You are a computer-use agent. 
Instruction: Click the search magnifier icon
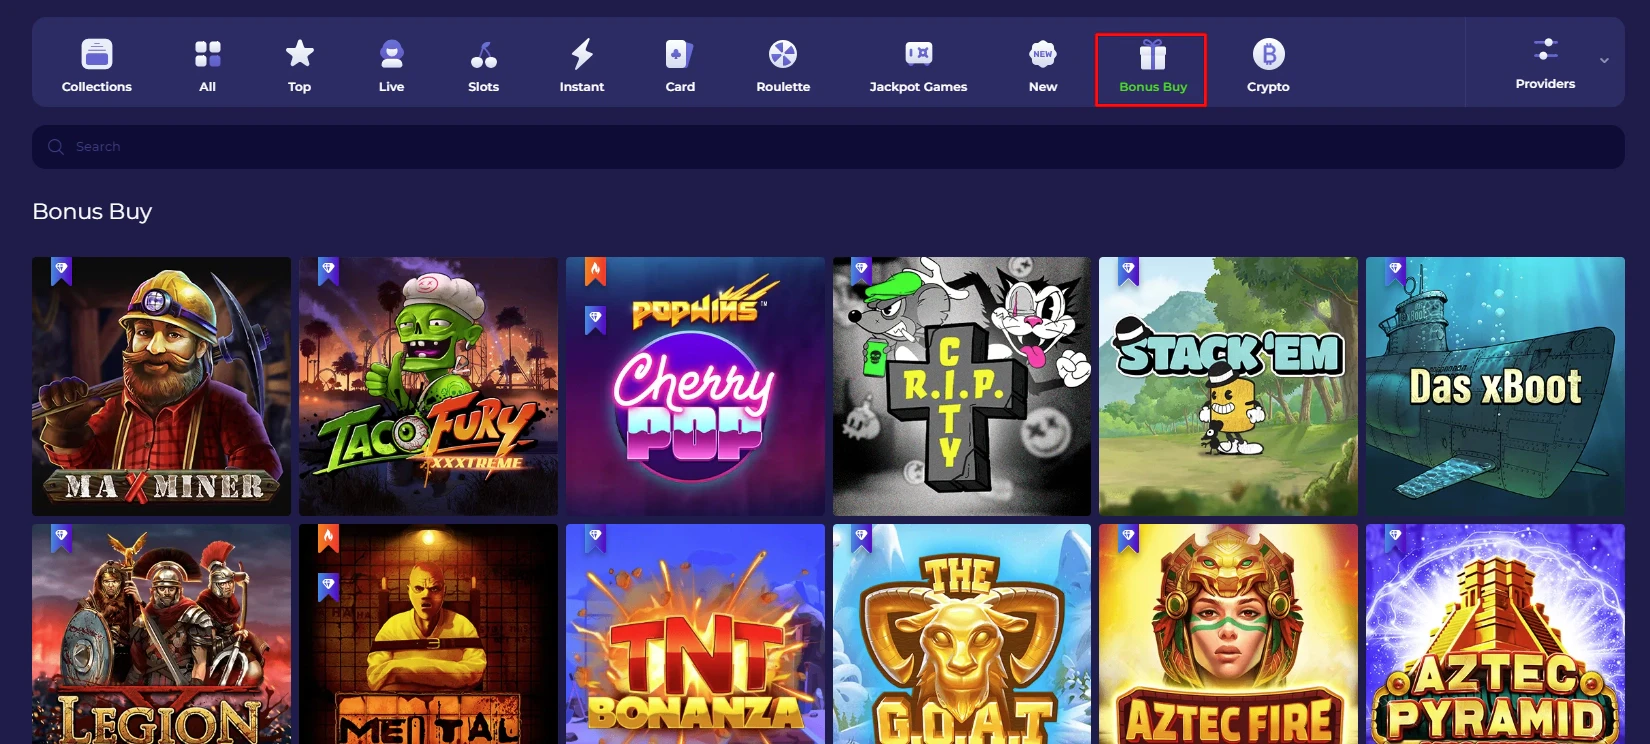[x=56, y=147]
